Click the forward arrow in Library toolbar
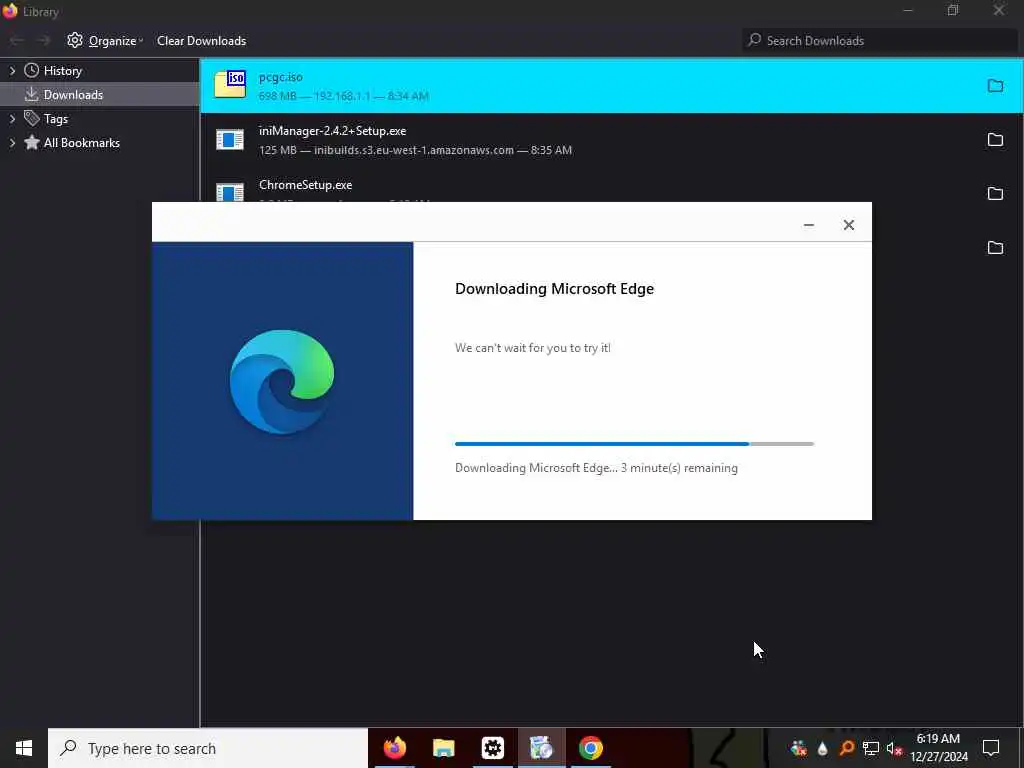The width and height of the screenshot is (1024, 768). [x=44, y=40]
